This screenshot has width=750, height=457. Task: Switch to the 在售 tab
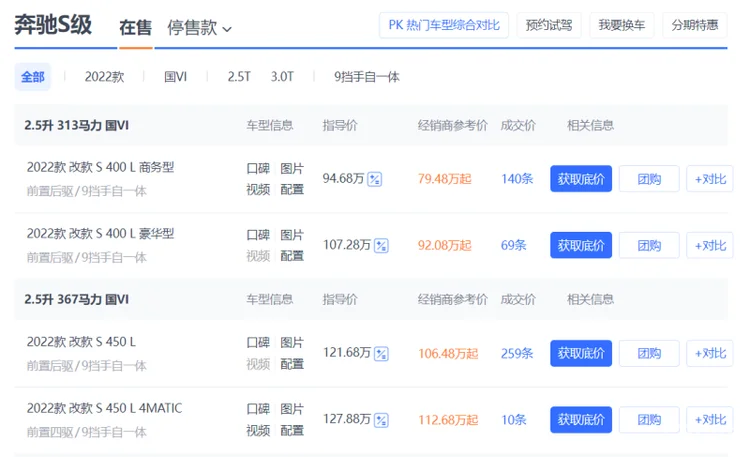[x=135, y=28]
